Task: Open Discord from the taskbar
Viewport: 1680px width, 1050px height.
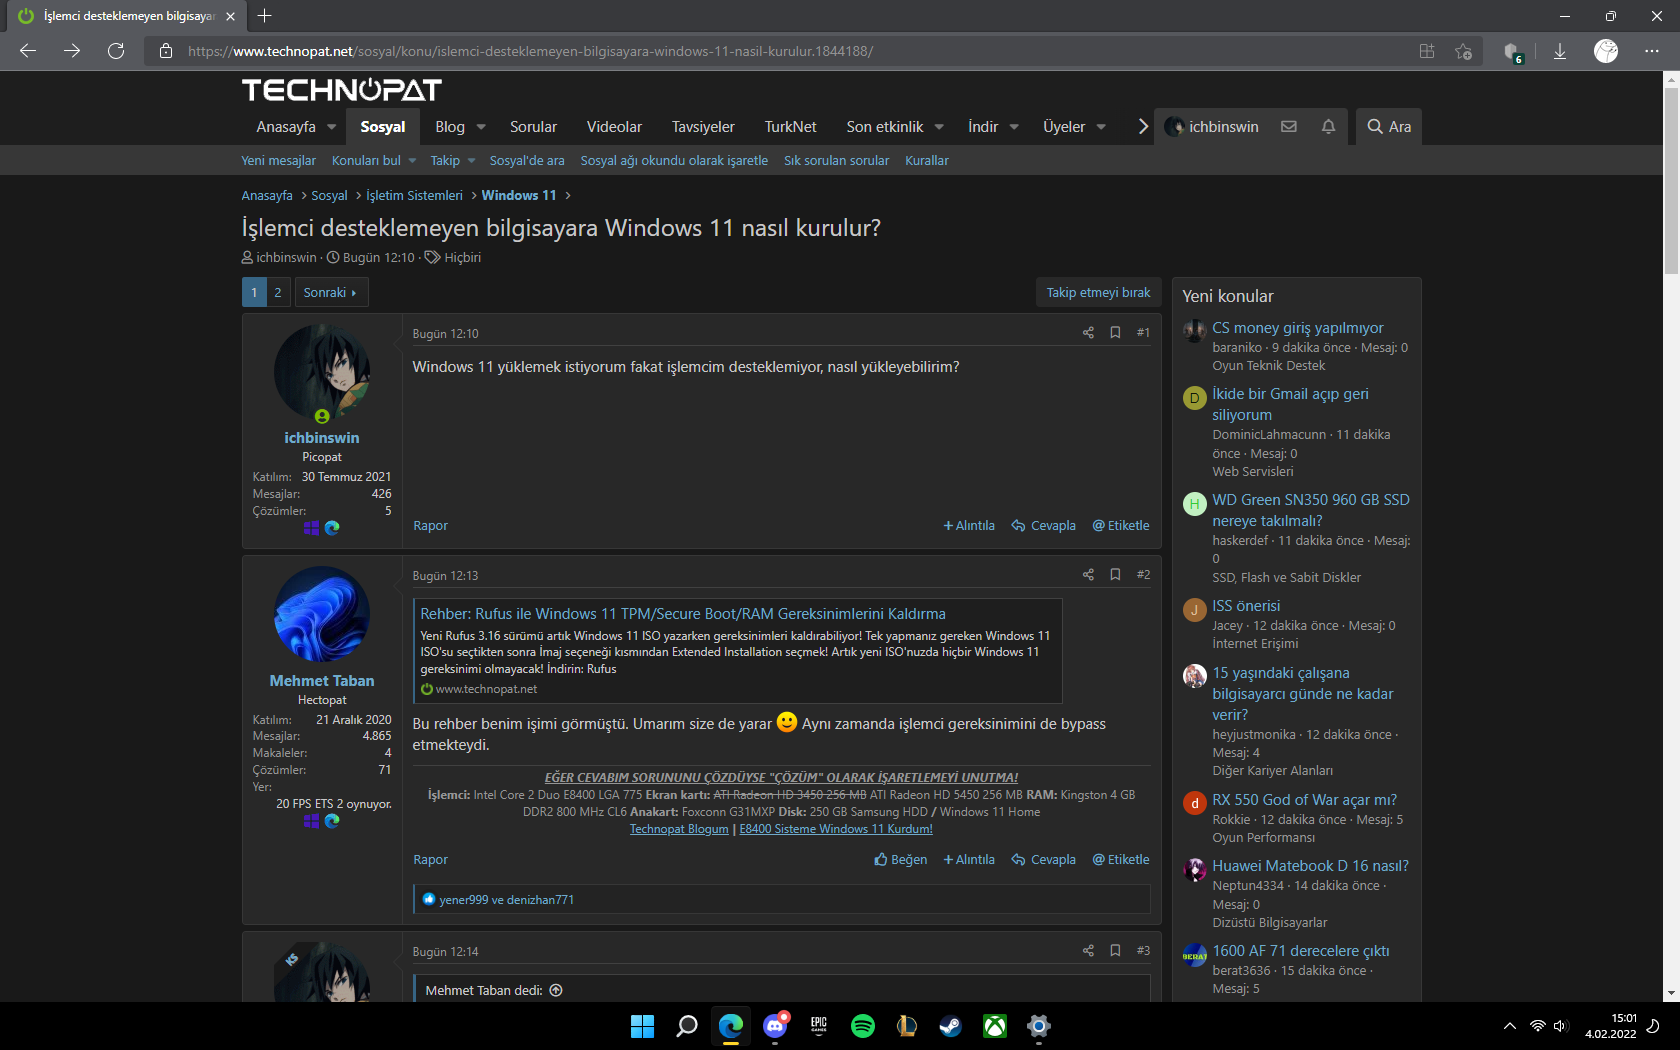Action: [775, 1026]
